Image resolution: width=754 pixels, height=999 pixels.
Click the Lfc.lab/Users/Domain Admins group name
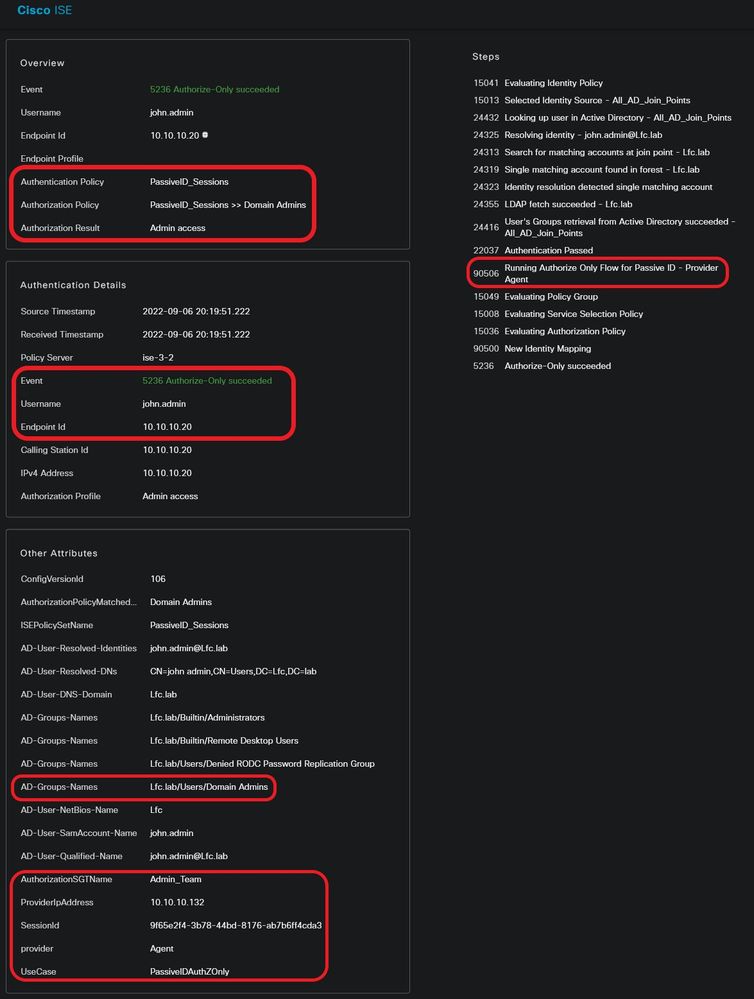(x=209, y=787)
